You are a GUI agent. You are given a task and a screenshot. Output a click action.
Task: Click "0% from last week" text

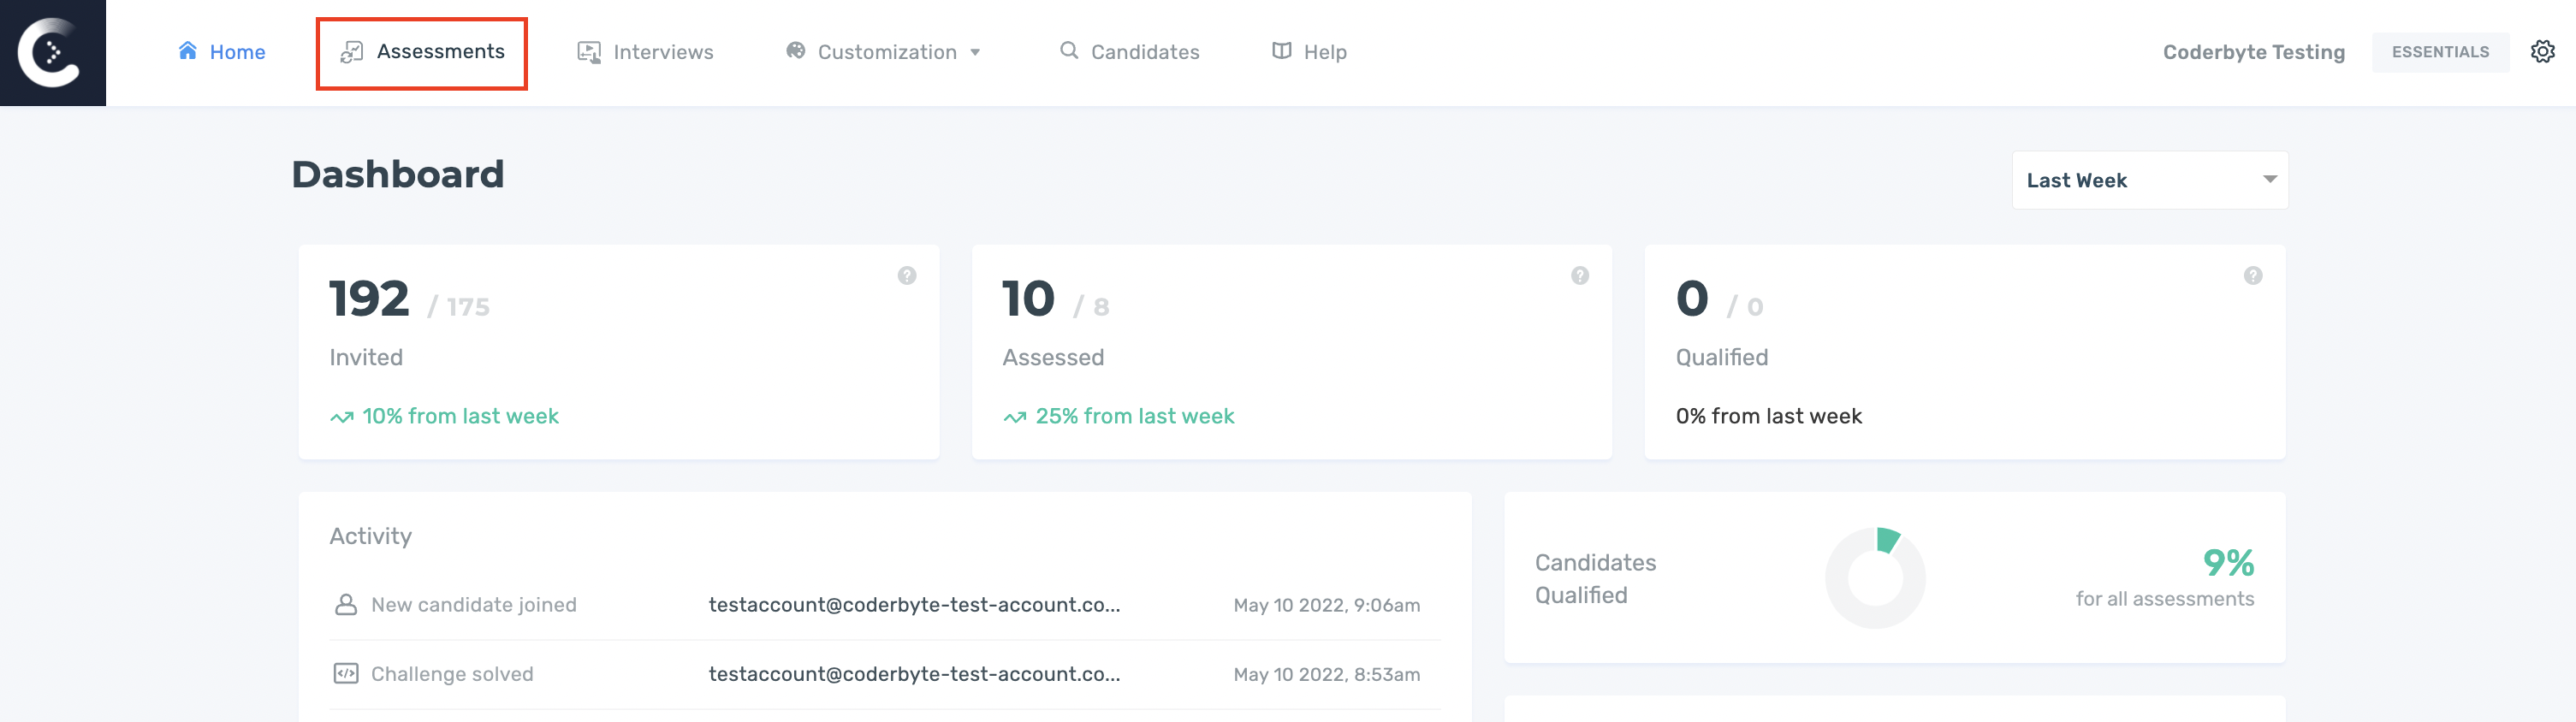click(x=1768, y=416)
